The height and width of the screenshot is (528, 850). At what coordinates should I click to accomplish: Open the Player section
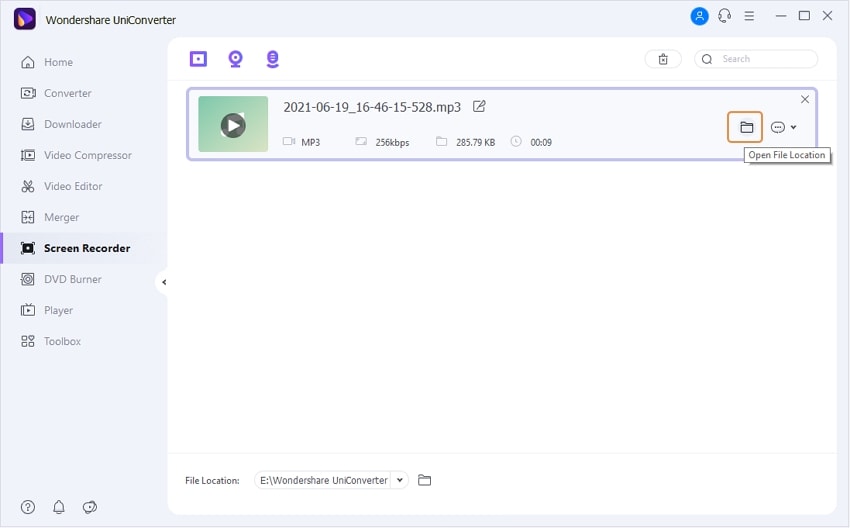(x=46, y=310)
